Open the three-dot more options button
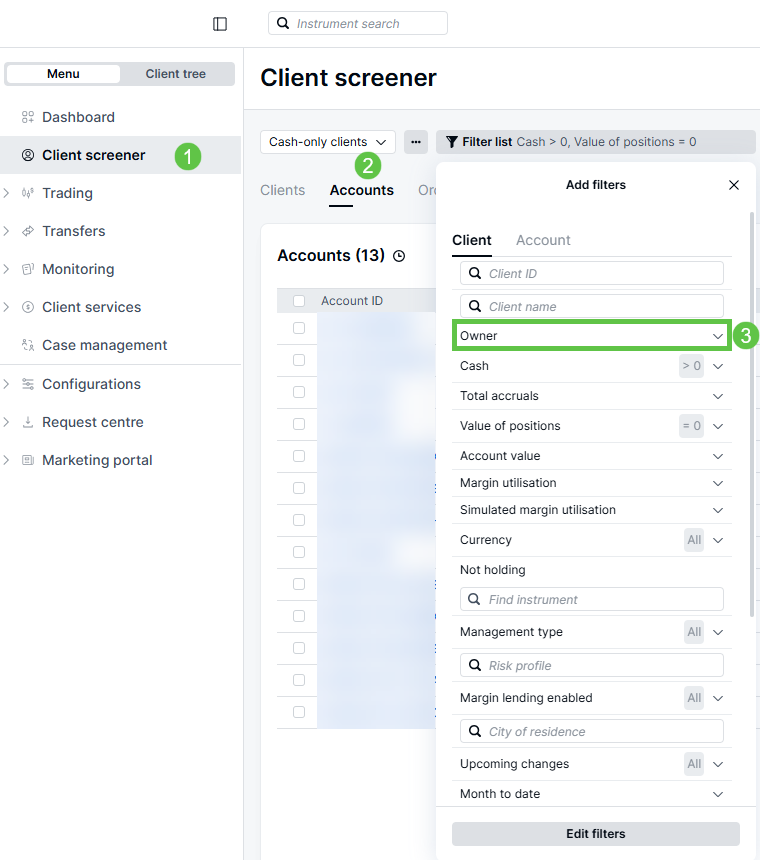This screenshot has width=760, height=860. pos(416,142)
